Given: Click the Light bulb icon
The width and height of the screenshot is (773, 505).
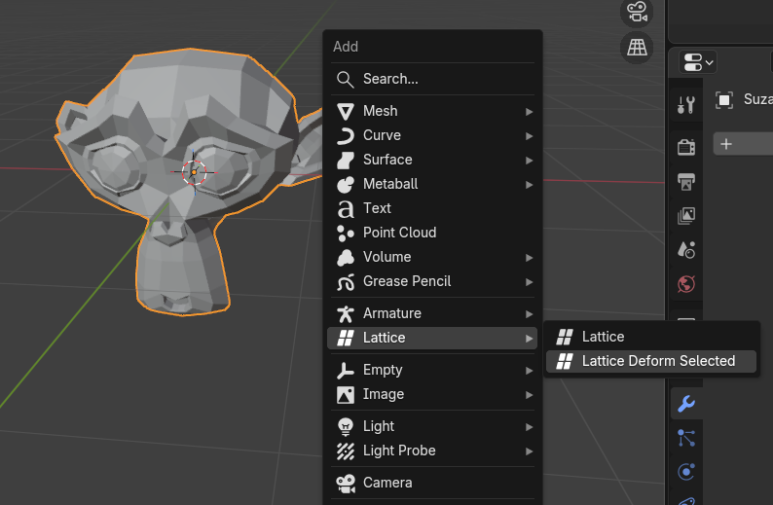Looking at the screenshot, I should tap(345, 427).
